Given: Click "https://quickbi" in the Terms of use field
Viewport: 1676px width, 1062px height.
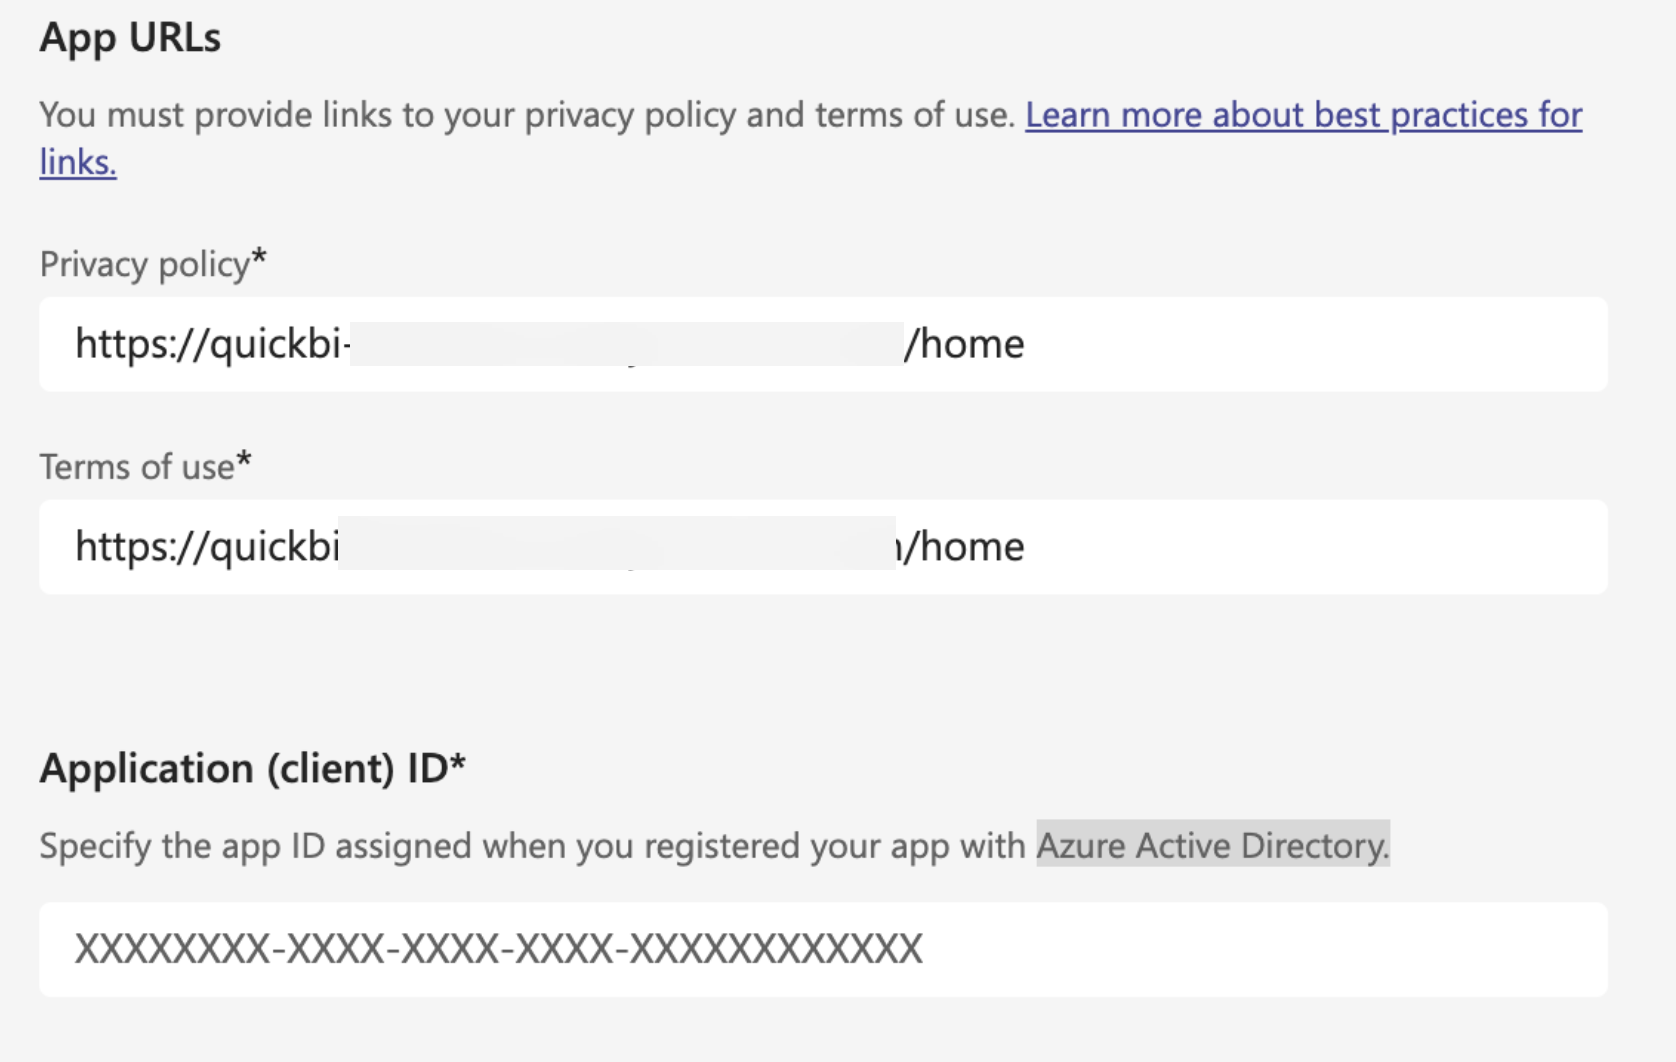Looking at the screenshot, I should point(208,547).
